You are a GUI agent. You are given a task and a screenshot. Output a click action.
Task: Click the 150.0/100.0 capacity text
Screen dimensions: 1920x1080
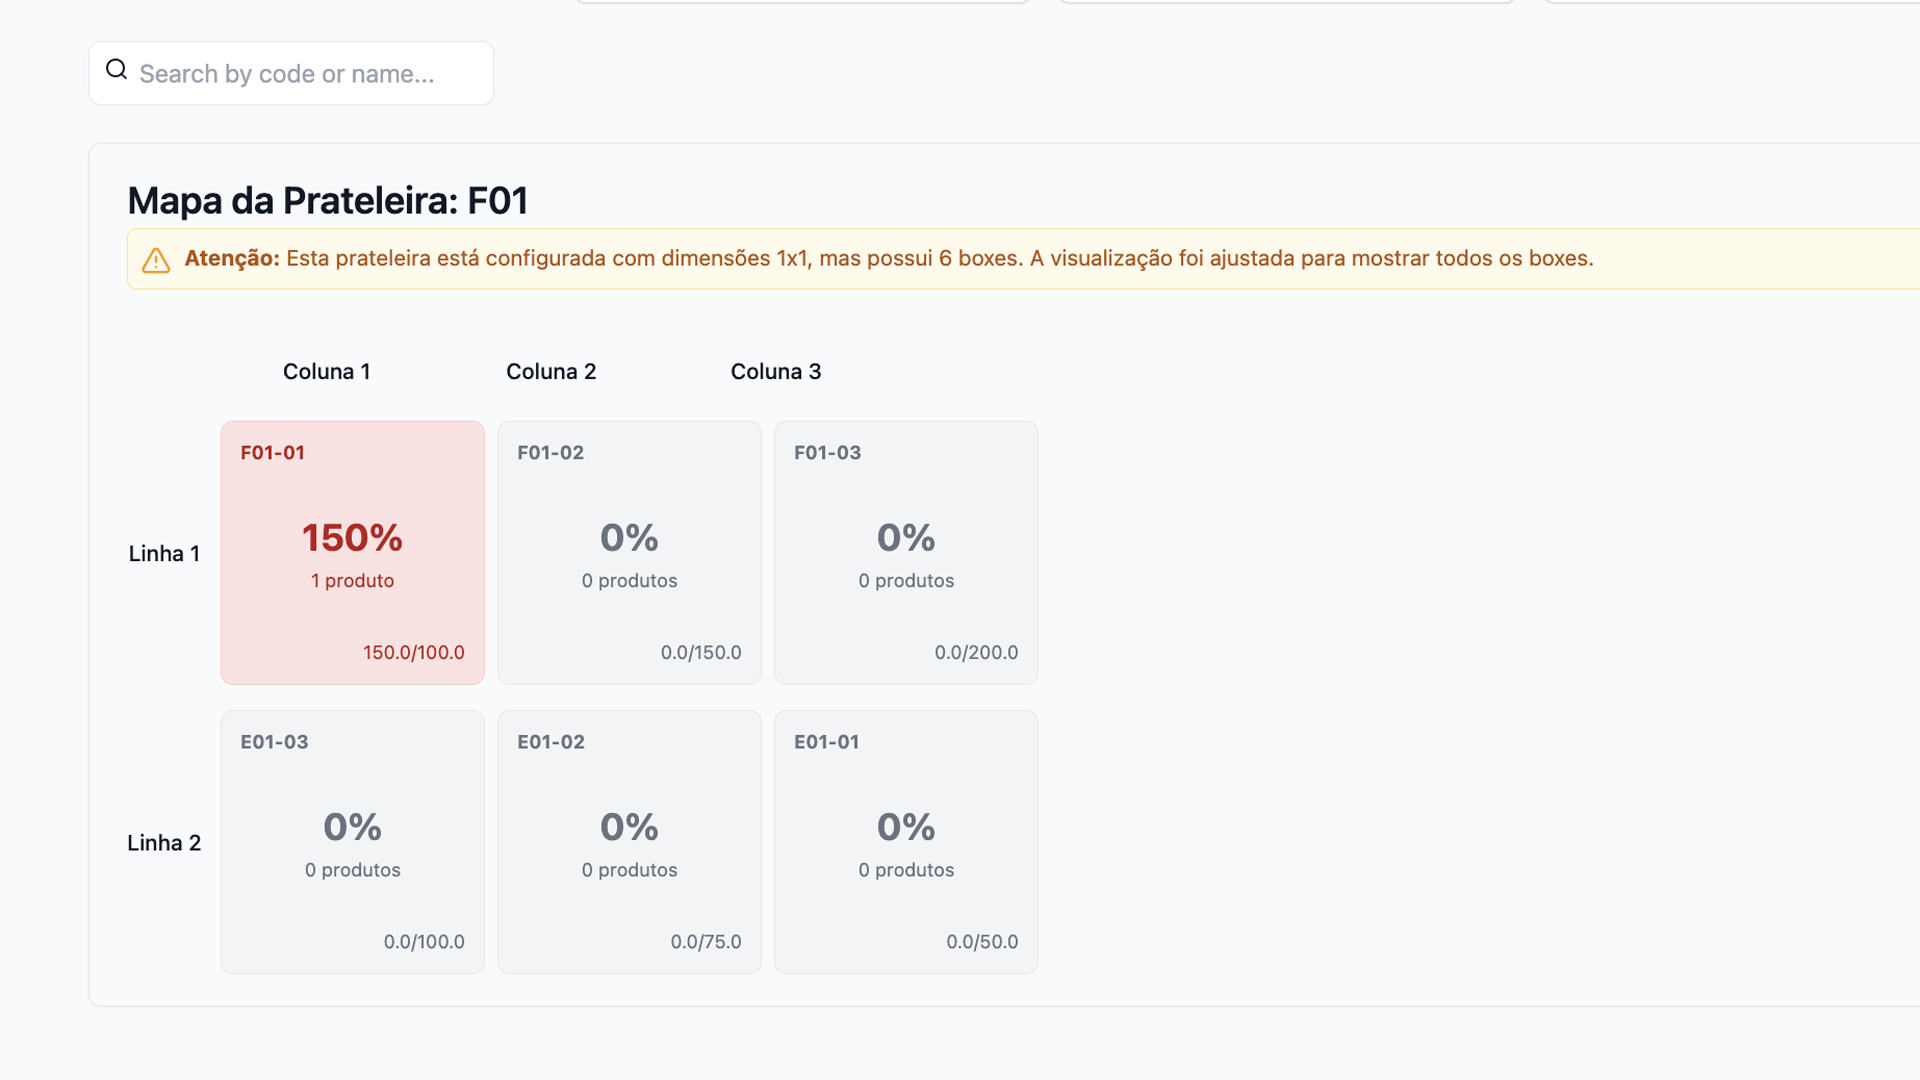[413, 653]
